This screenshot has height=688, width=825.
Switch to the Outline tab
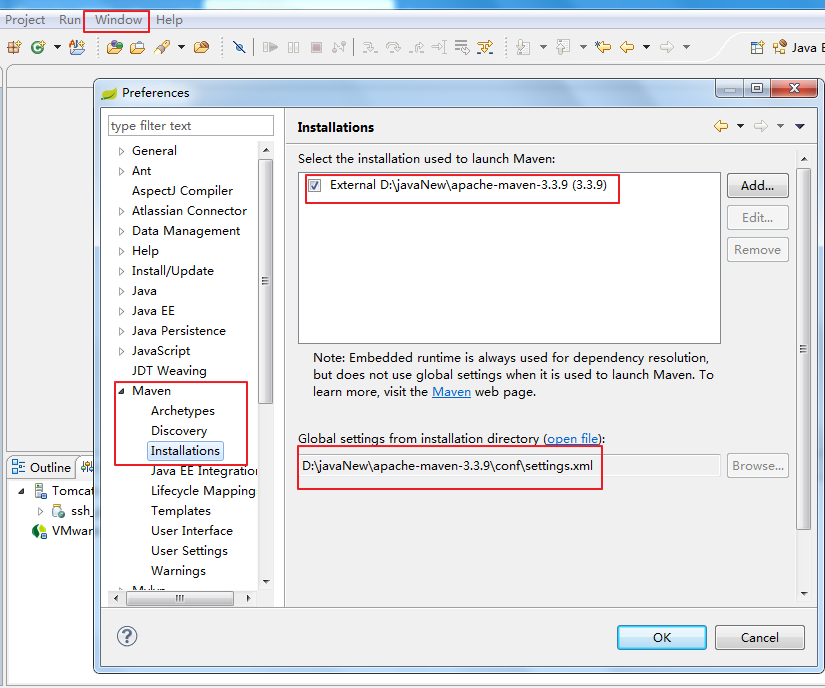42,467
